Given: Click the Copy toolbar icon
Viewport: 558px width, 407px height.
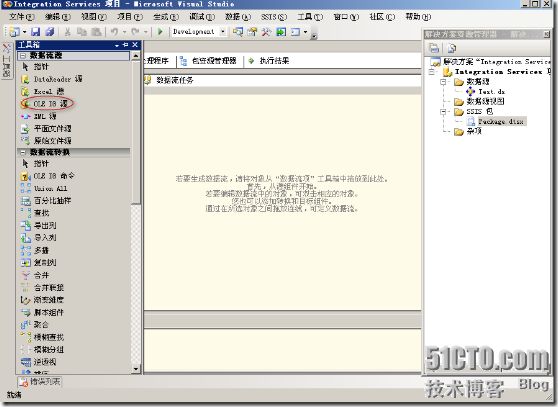Looking at the screenshot, I should click(82, 32).
